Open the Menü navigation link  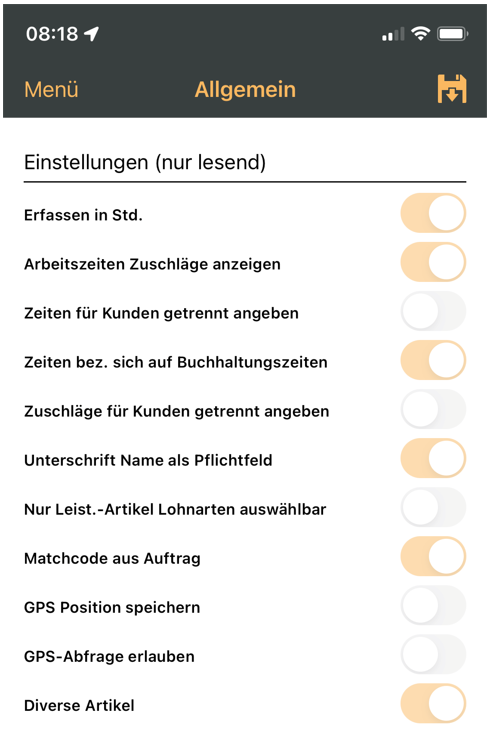pos(51,89)
